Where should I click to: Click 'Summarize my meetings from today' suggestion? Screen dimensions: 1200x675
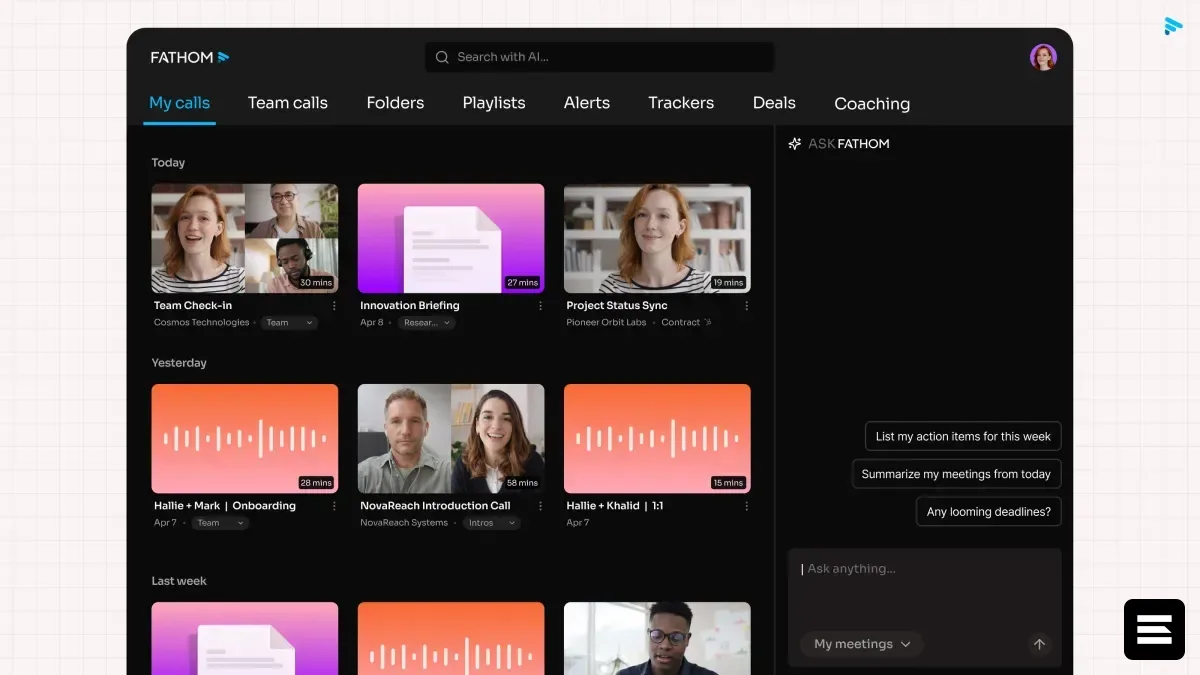pos(956,474)
